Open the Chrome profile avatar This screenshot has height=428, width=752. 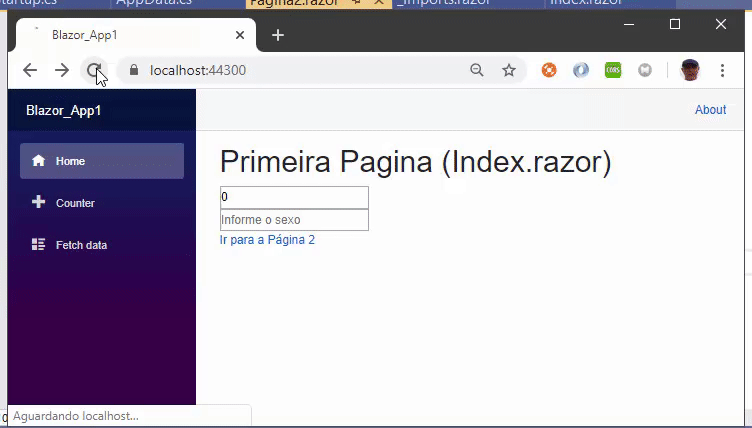point(690,70)
